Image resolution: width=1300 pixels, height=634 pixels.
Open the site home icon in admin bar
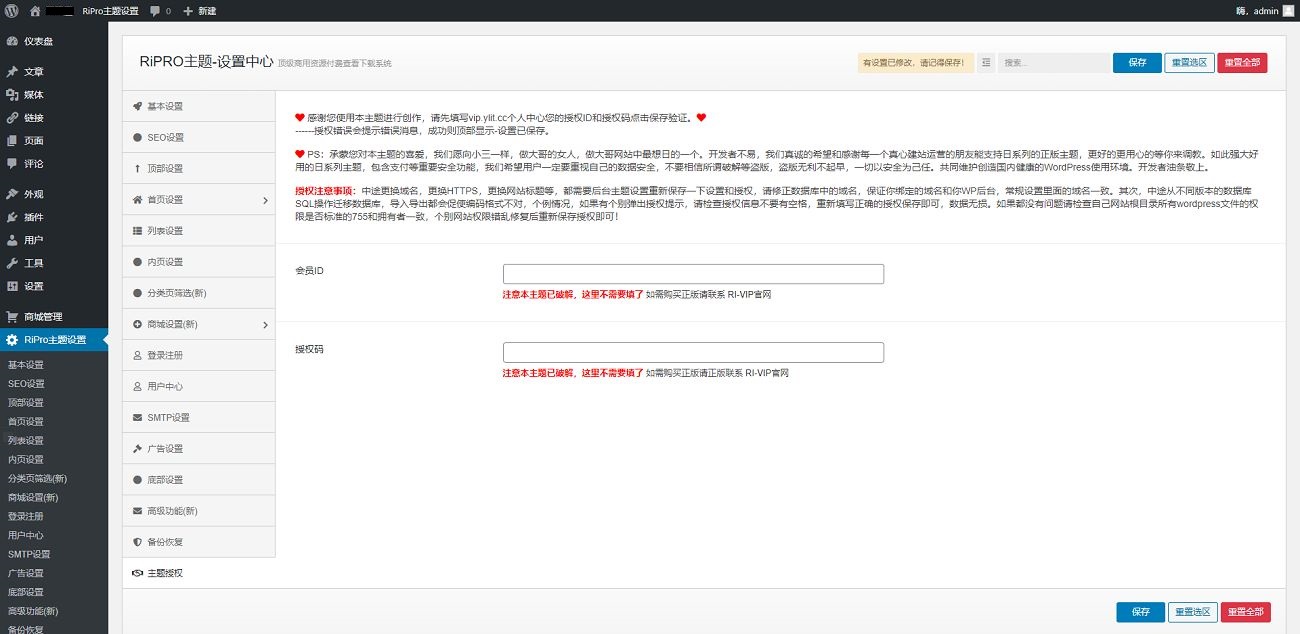(x=35, y=10)
